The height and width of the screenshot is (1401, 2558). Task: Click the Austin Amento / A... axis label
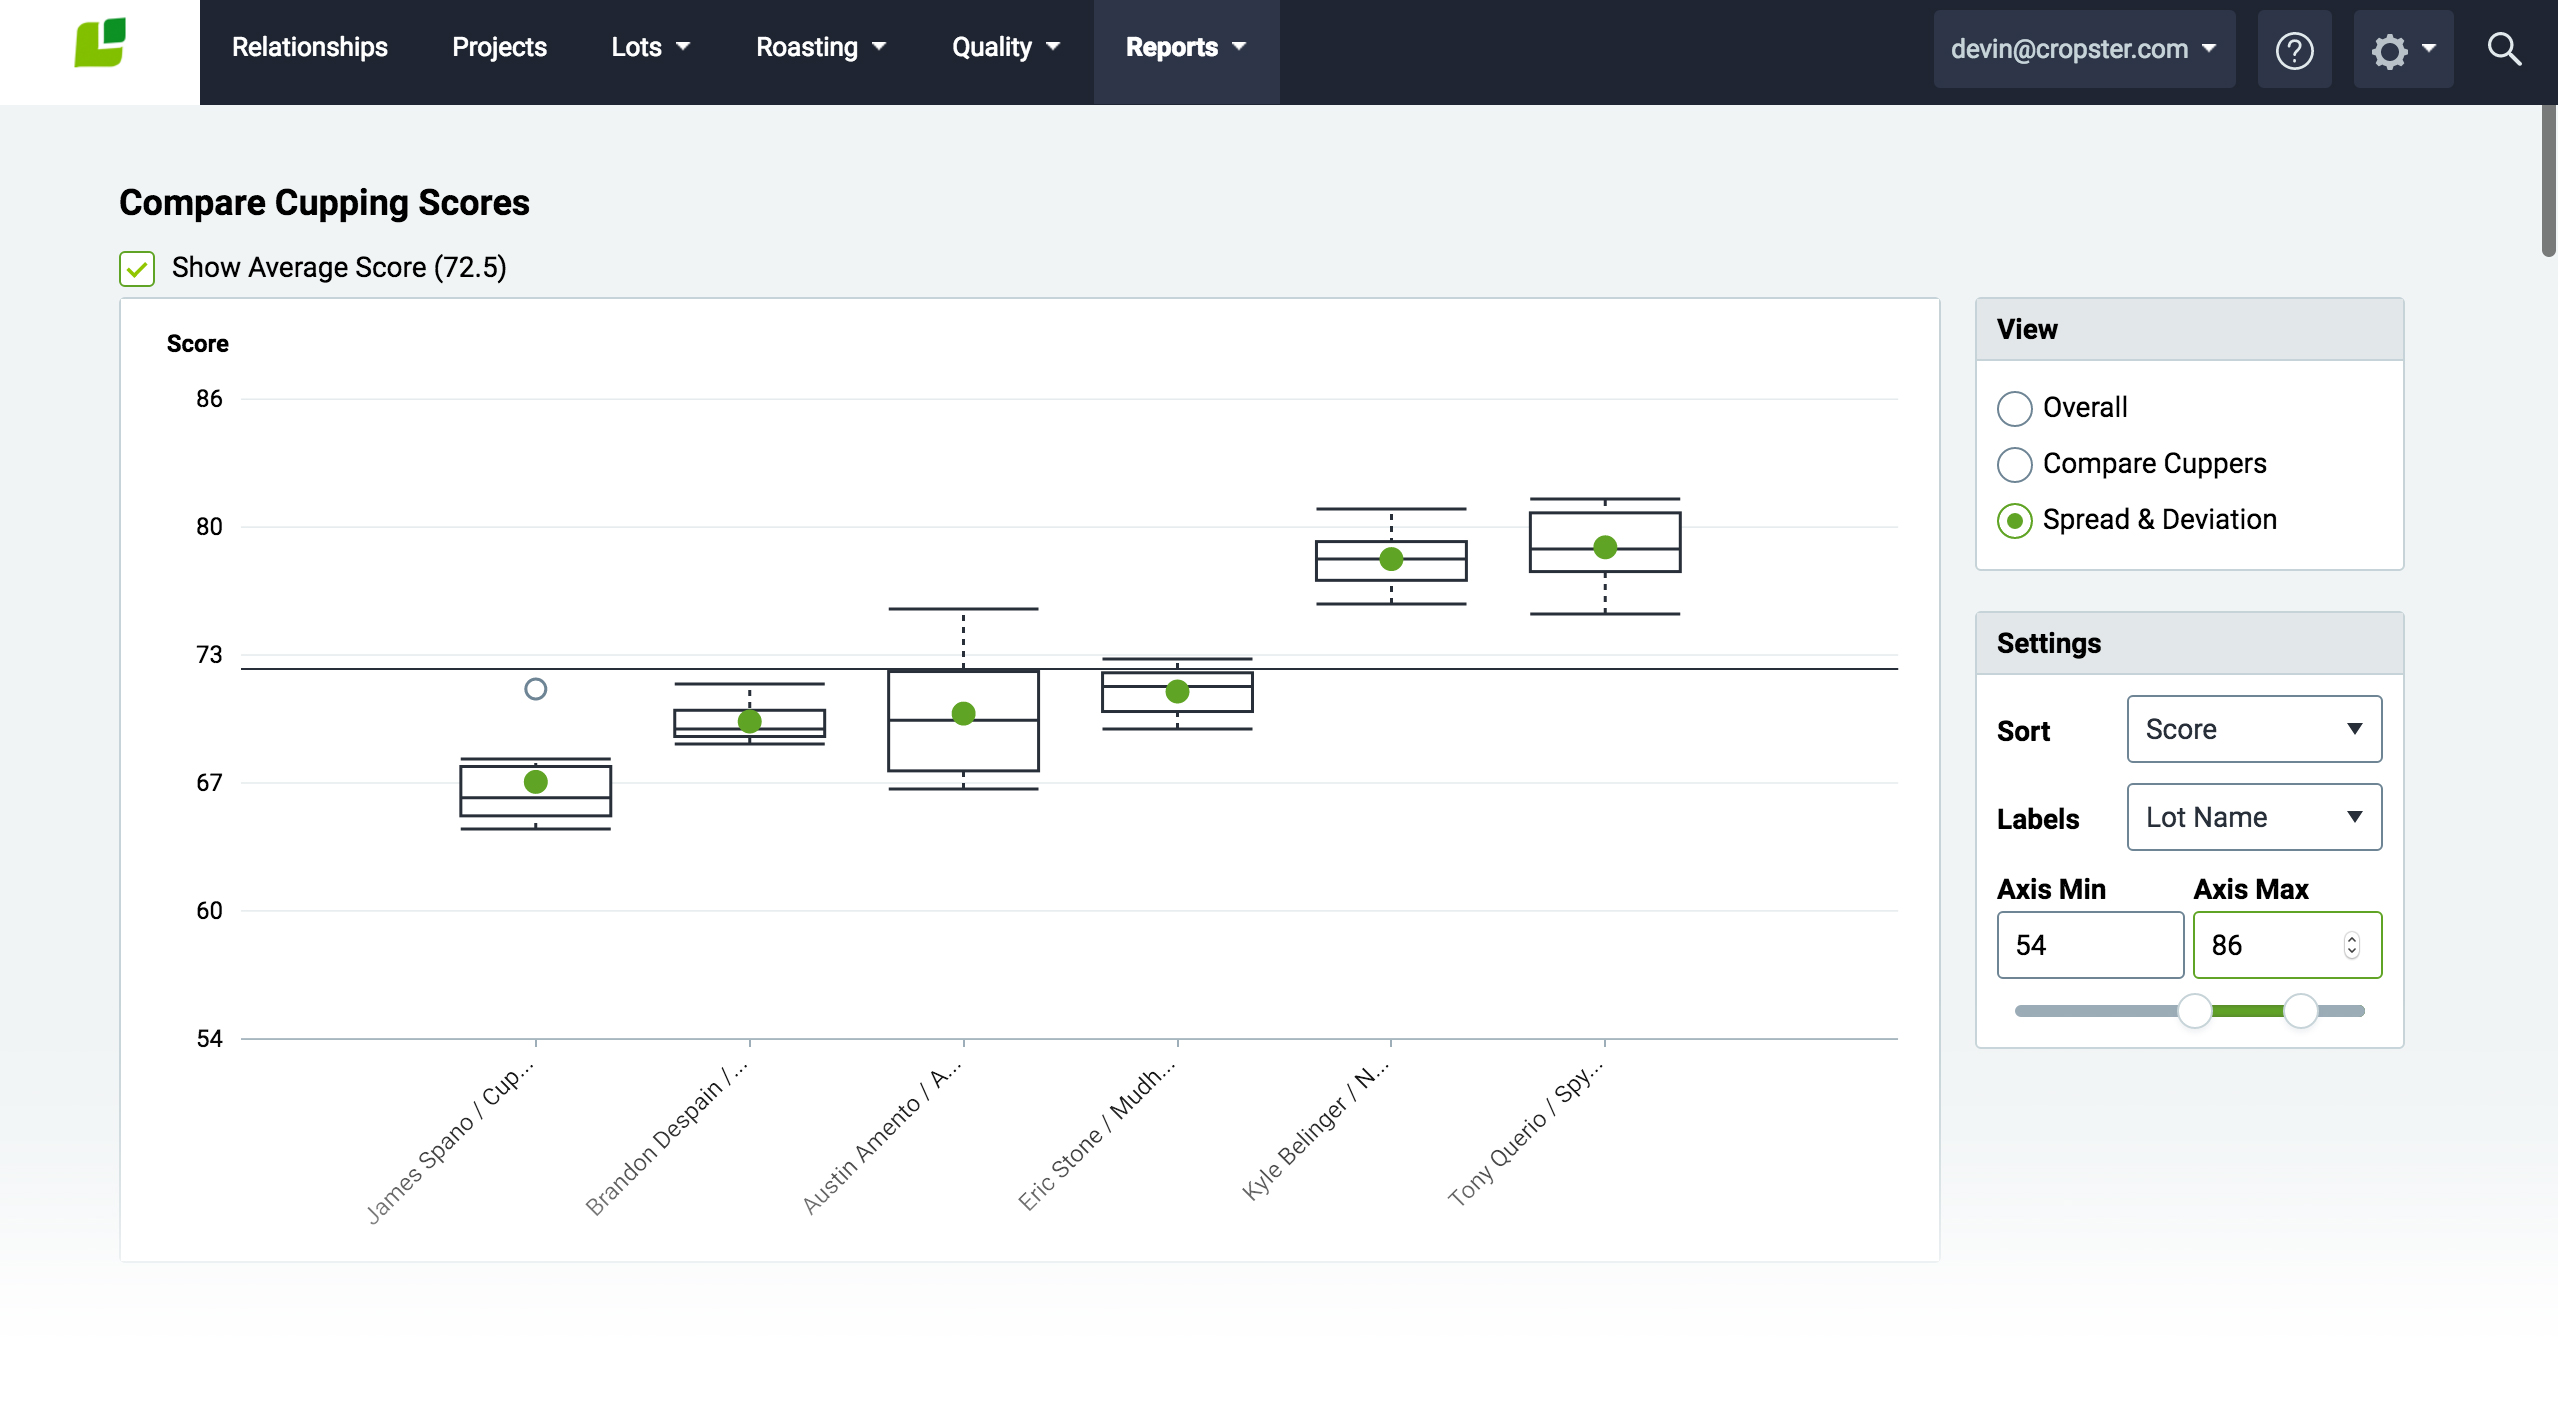pyautogui.click(x=882, y=1137)
